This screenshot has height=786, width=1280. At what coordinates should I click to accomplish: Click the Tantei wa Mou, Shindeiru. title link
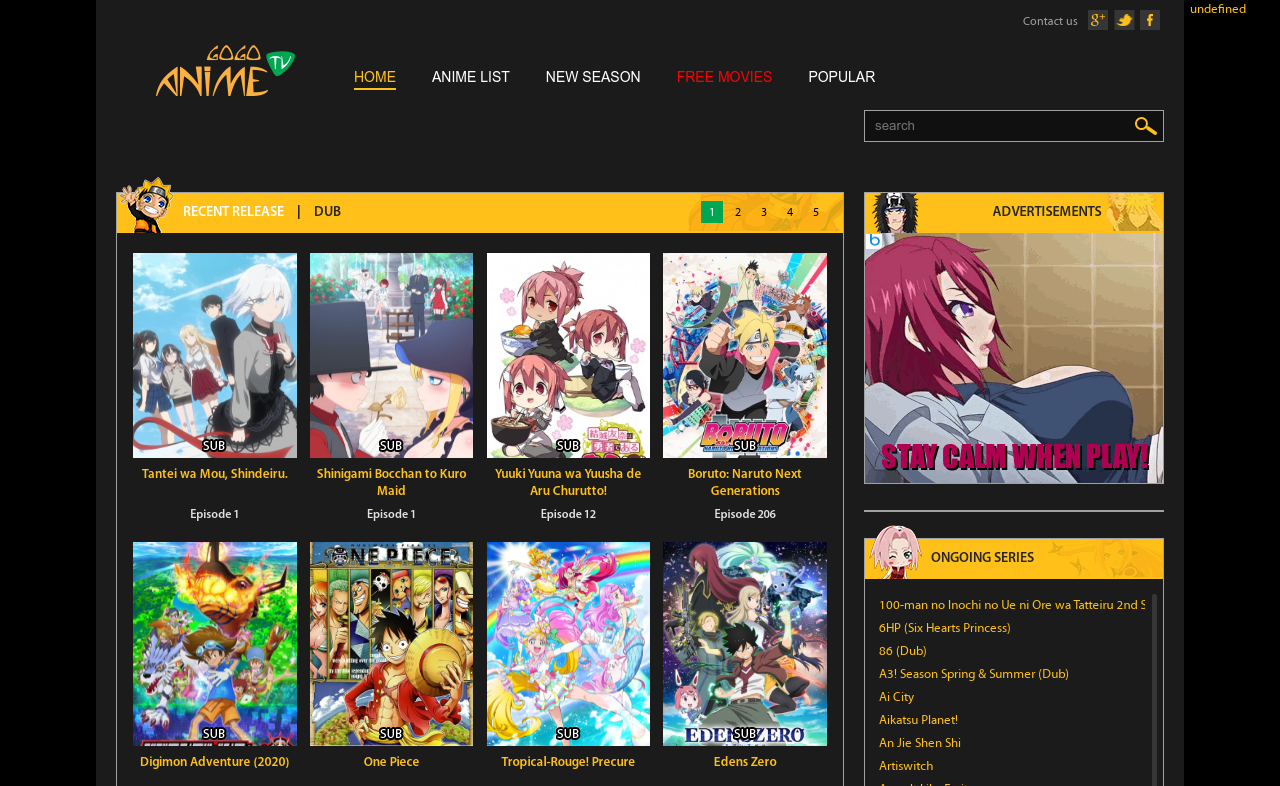point(215,474)
